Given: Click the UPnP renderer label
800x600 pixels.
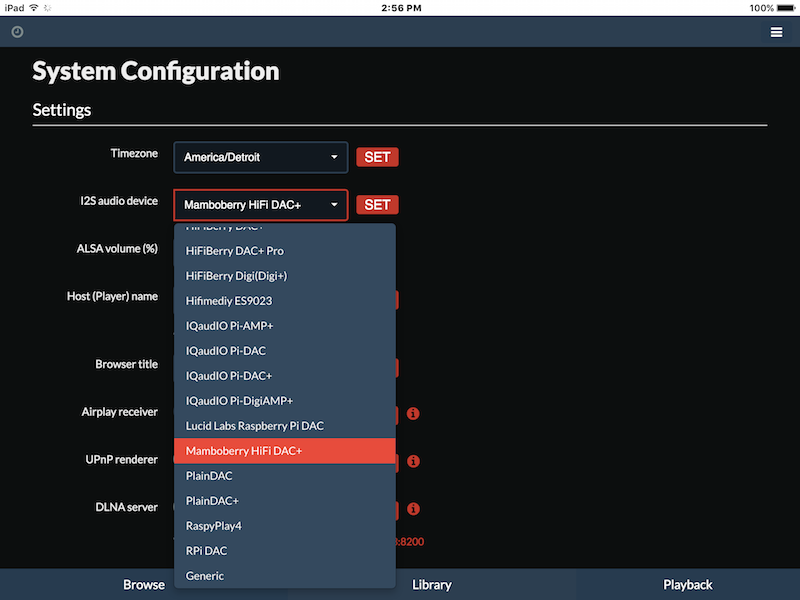Looking at the screenshot, I should 121,460.
